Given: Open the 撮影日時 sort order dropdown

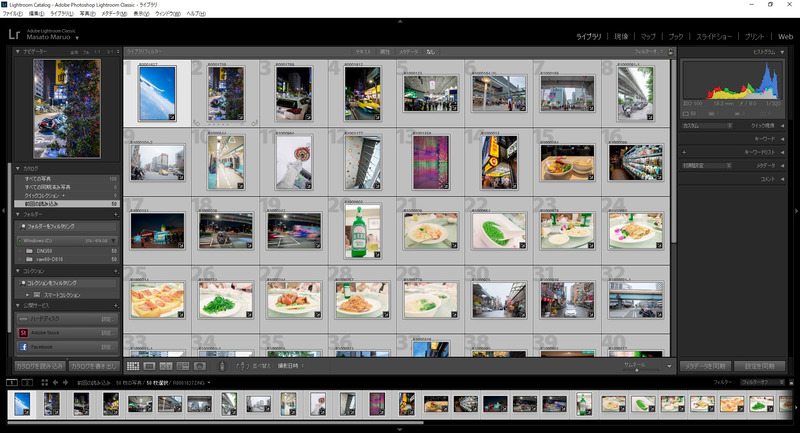Looking at the screenshot, I should (291, 366).
